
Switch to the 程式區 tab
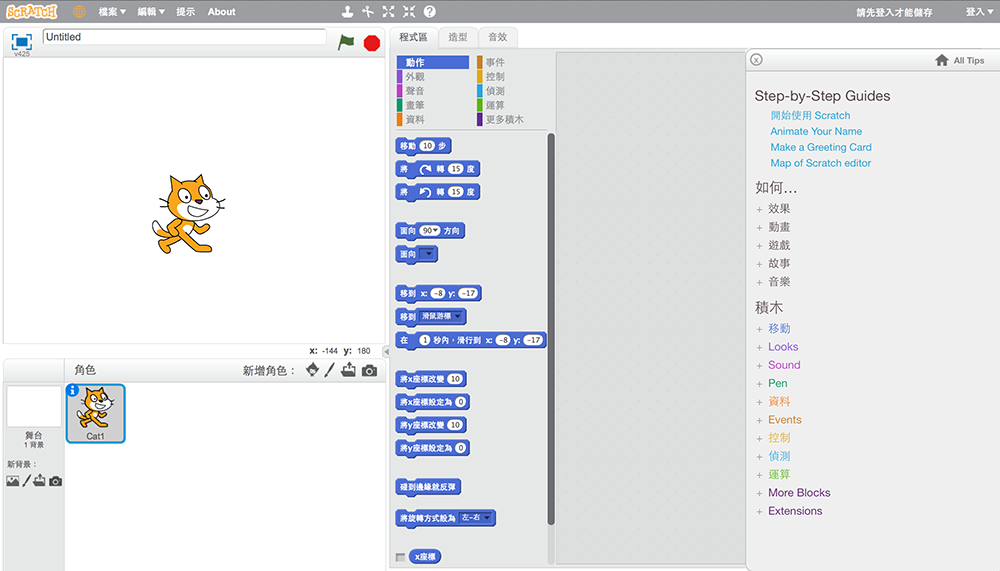414,37
